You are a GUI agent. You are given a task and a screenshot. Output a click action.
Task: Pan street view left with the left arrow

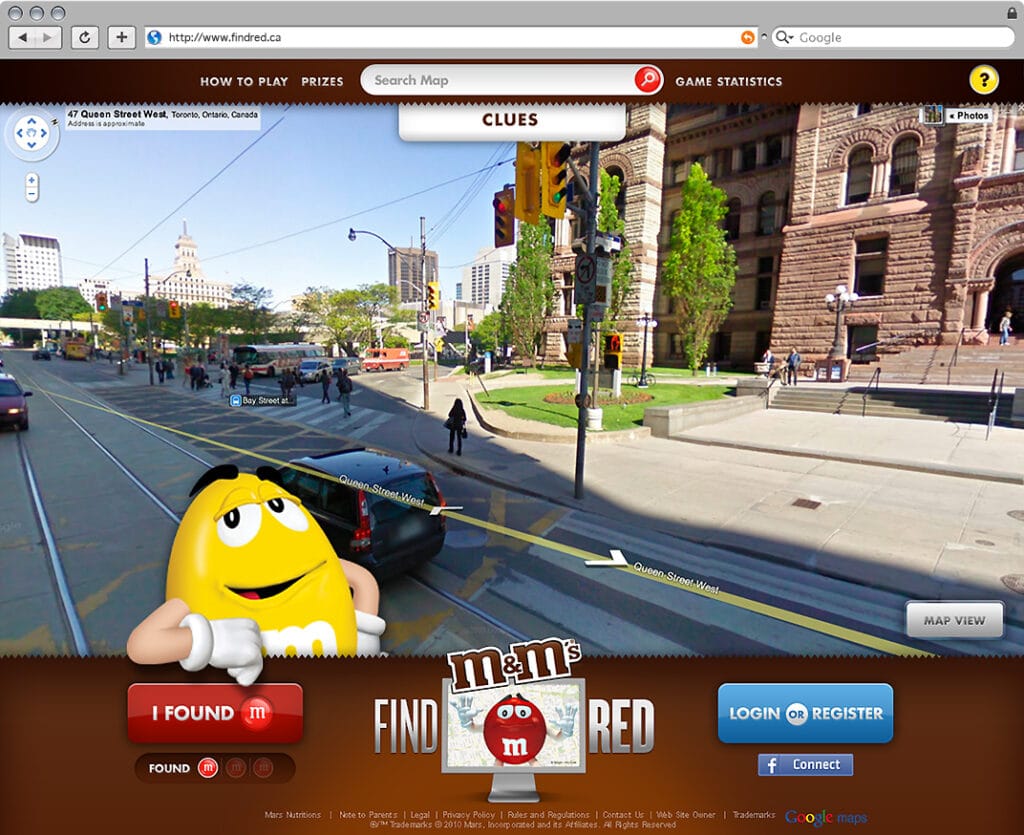[20, 133]
